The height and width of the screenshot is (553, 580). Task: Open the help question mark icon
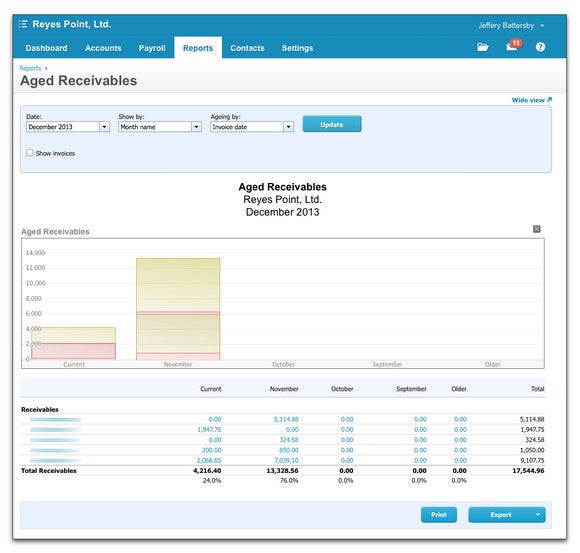pyautogui.click(x=540, y=47)
